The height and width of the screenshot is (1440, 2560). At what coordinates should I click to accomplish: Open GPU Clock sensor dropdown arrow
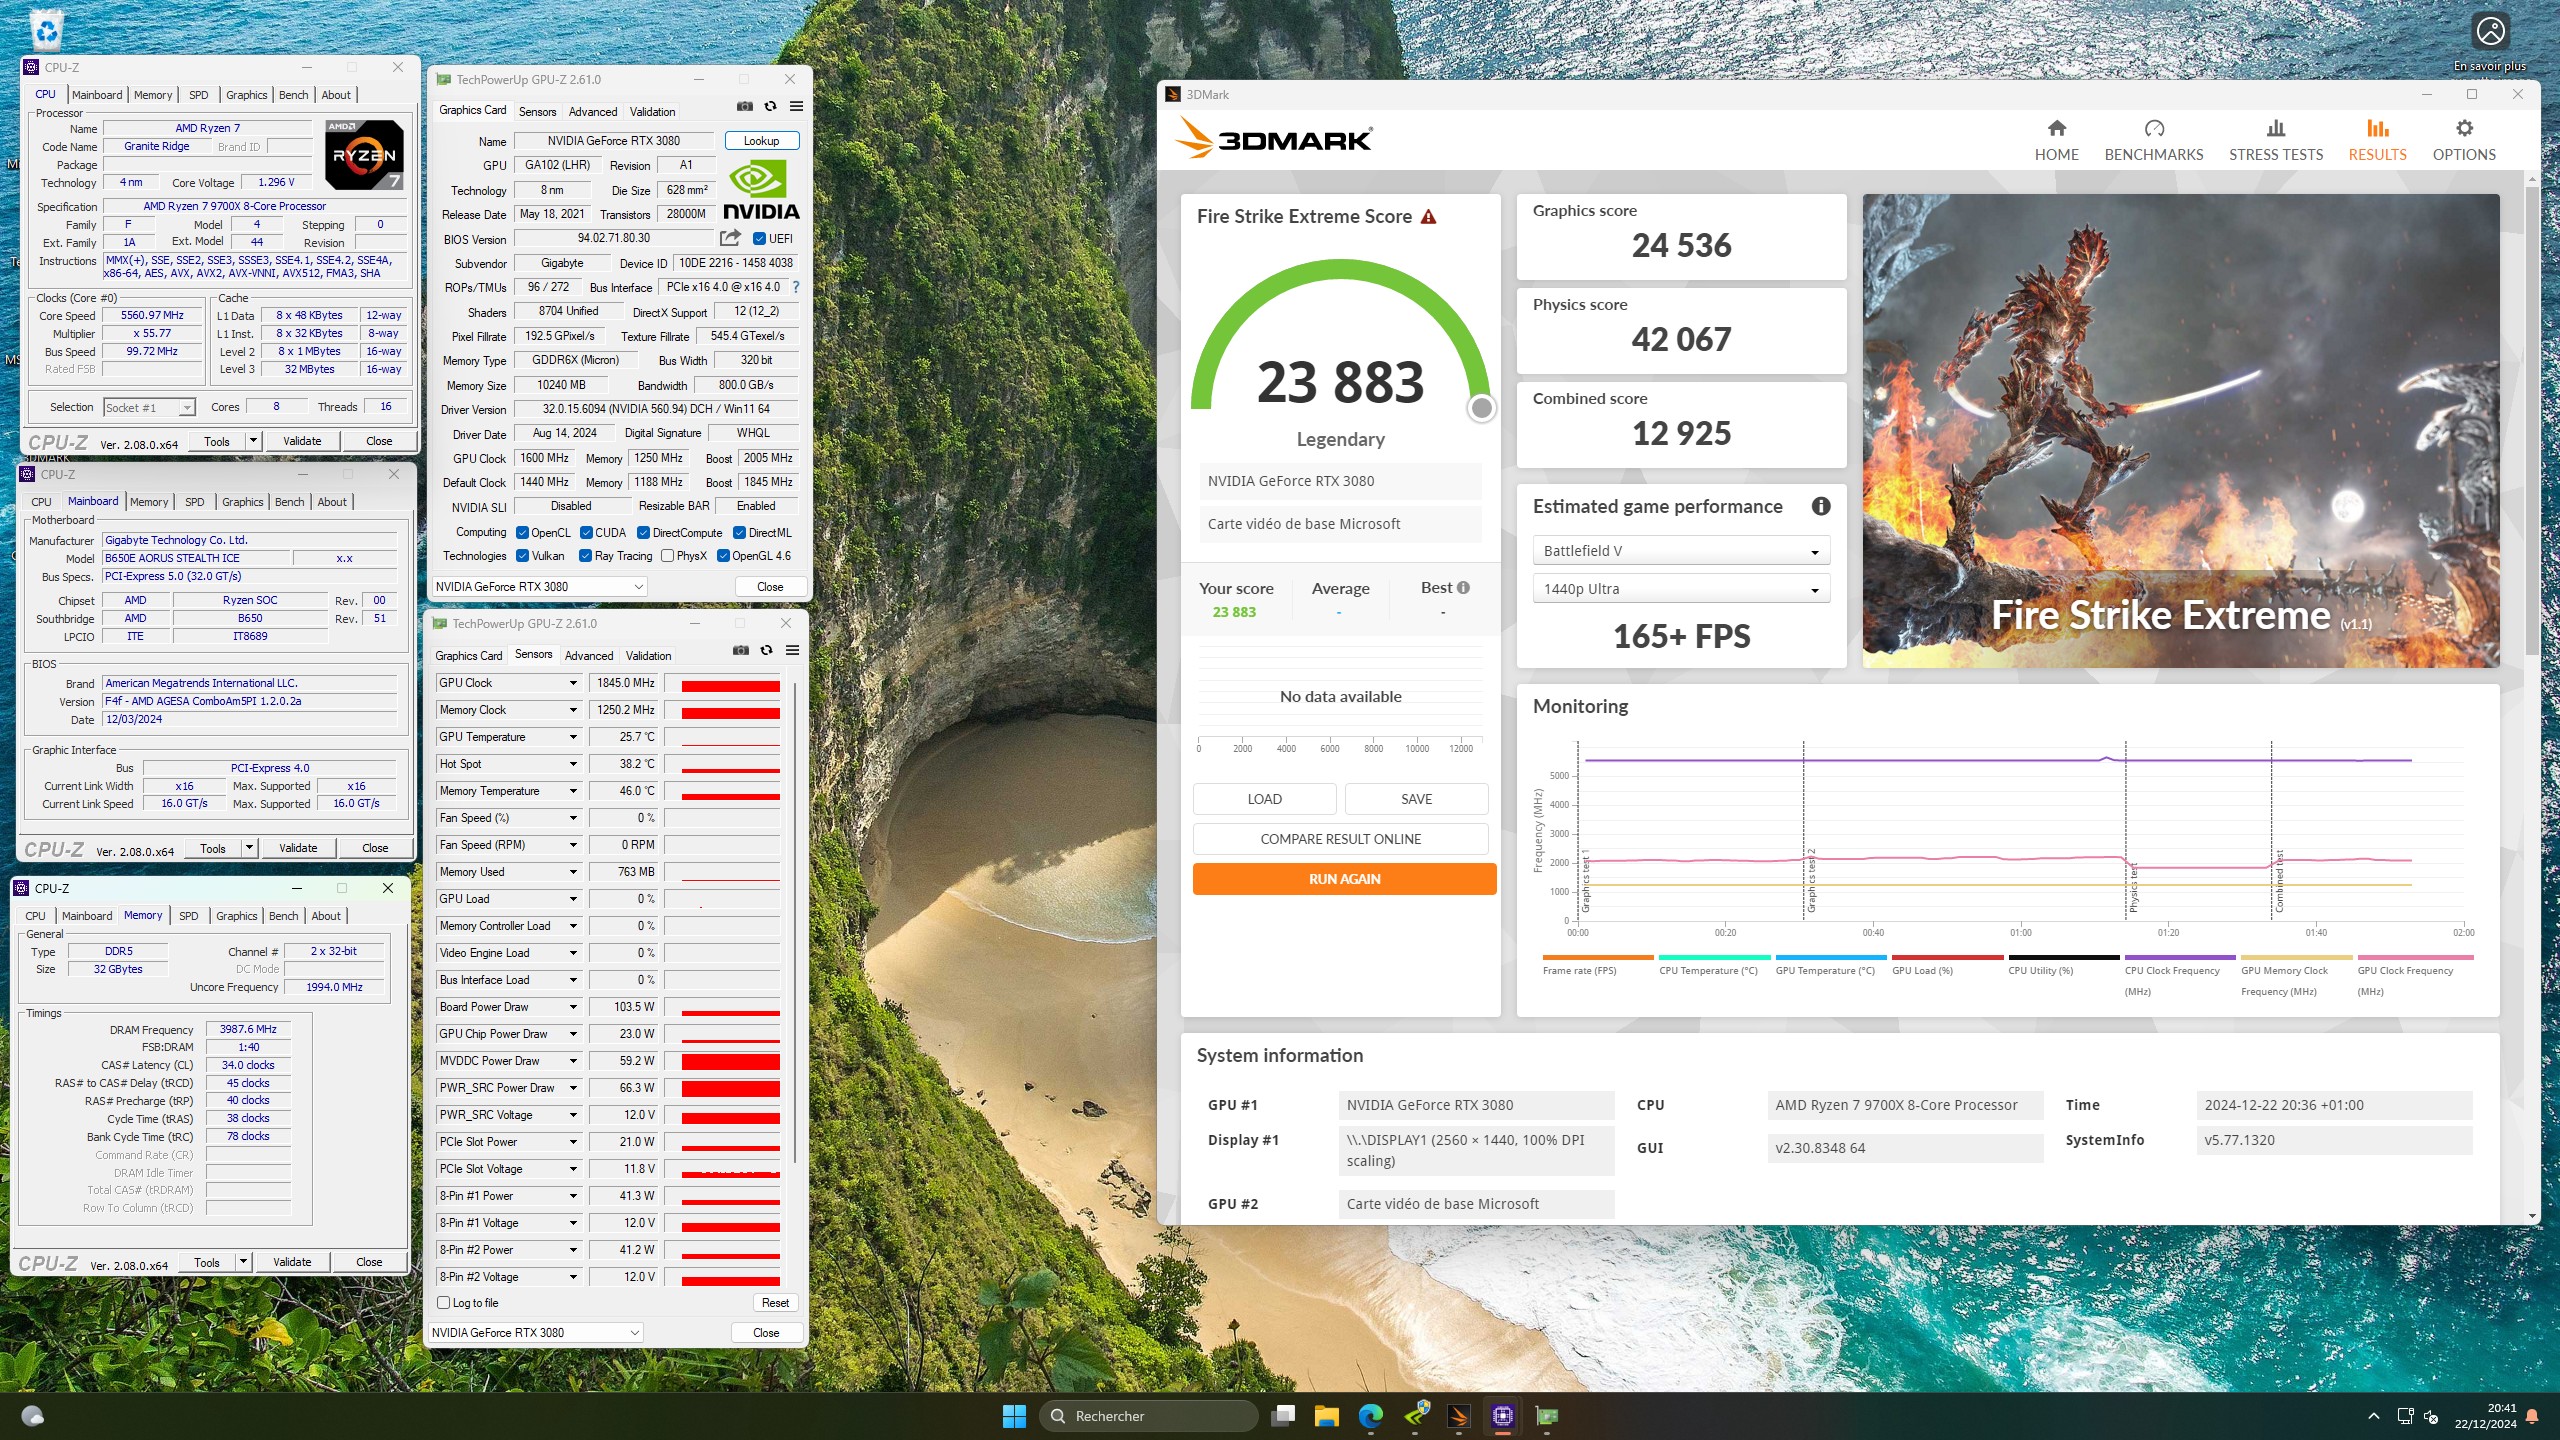(x=573, y=683)
